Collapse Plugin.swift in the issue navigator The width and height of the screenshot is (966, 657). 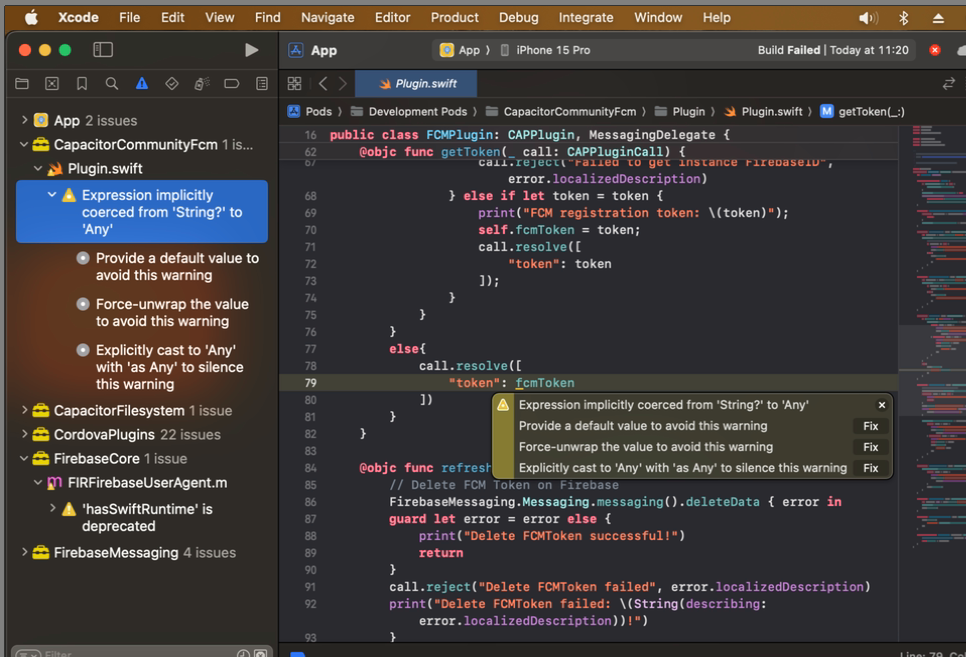[38, 168]
